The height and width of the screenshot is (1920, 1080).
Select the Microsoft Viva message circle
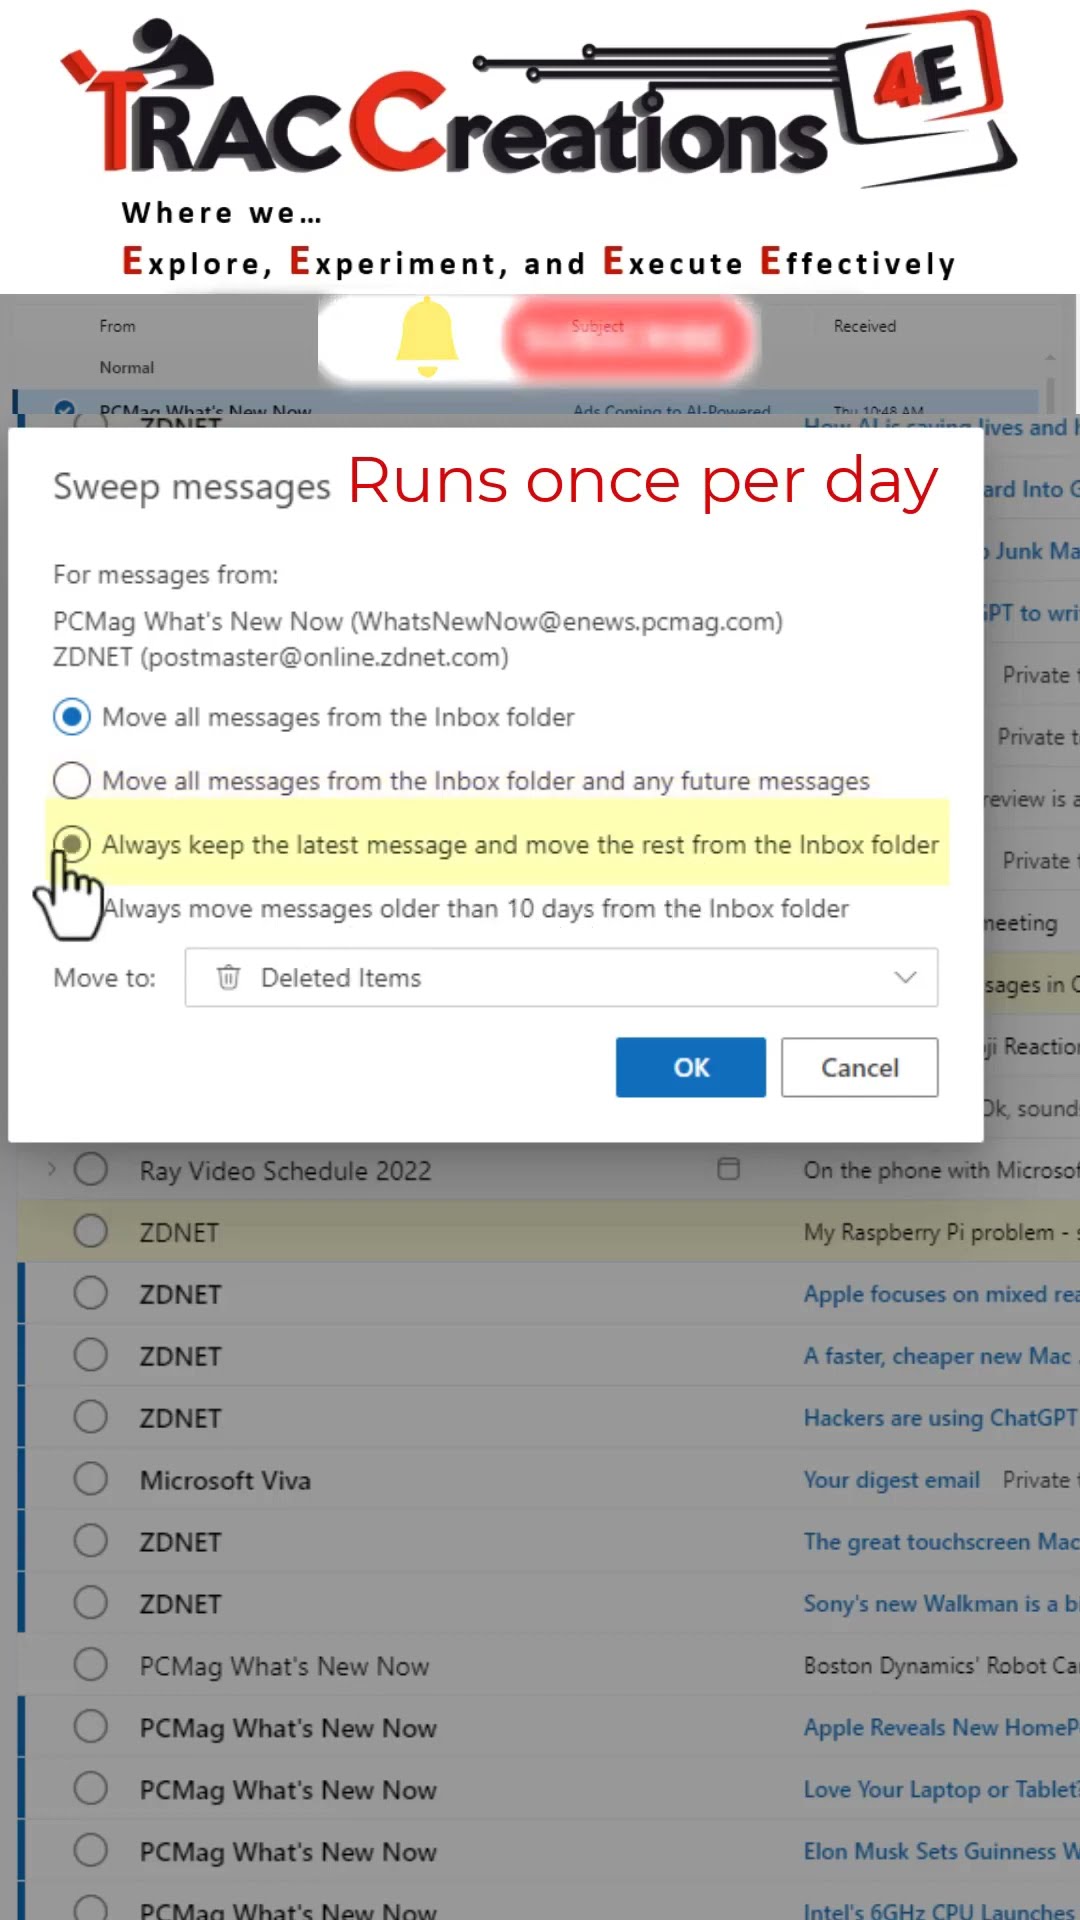(x=91, y=1479)
